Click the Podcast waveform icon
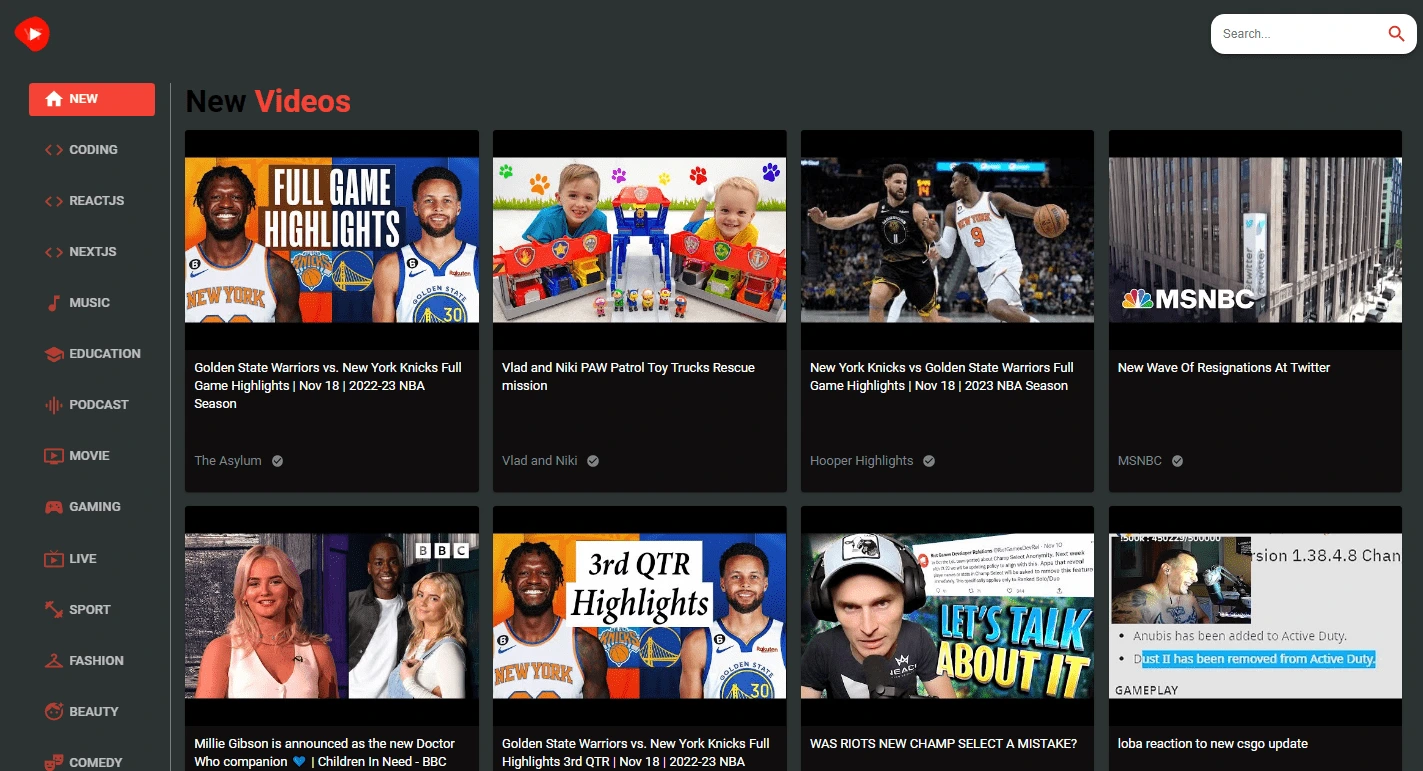The width and height of the screenshot is (1423, 771). pos(53,405)
